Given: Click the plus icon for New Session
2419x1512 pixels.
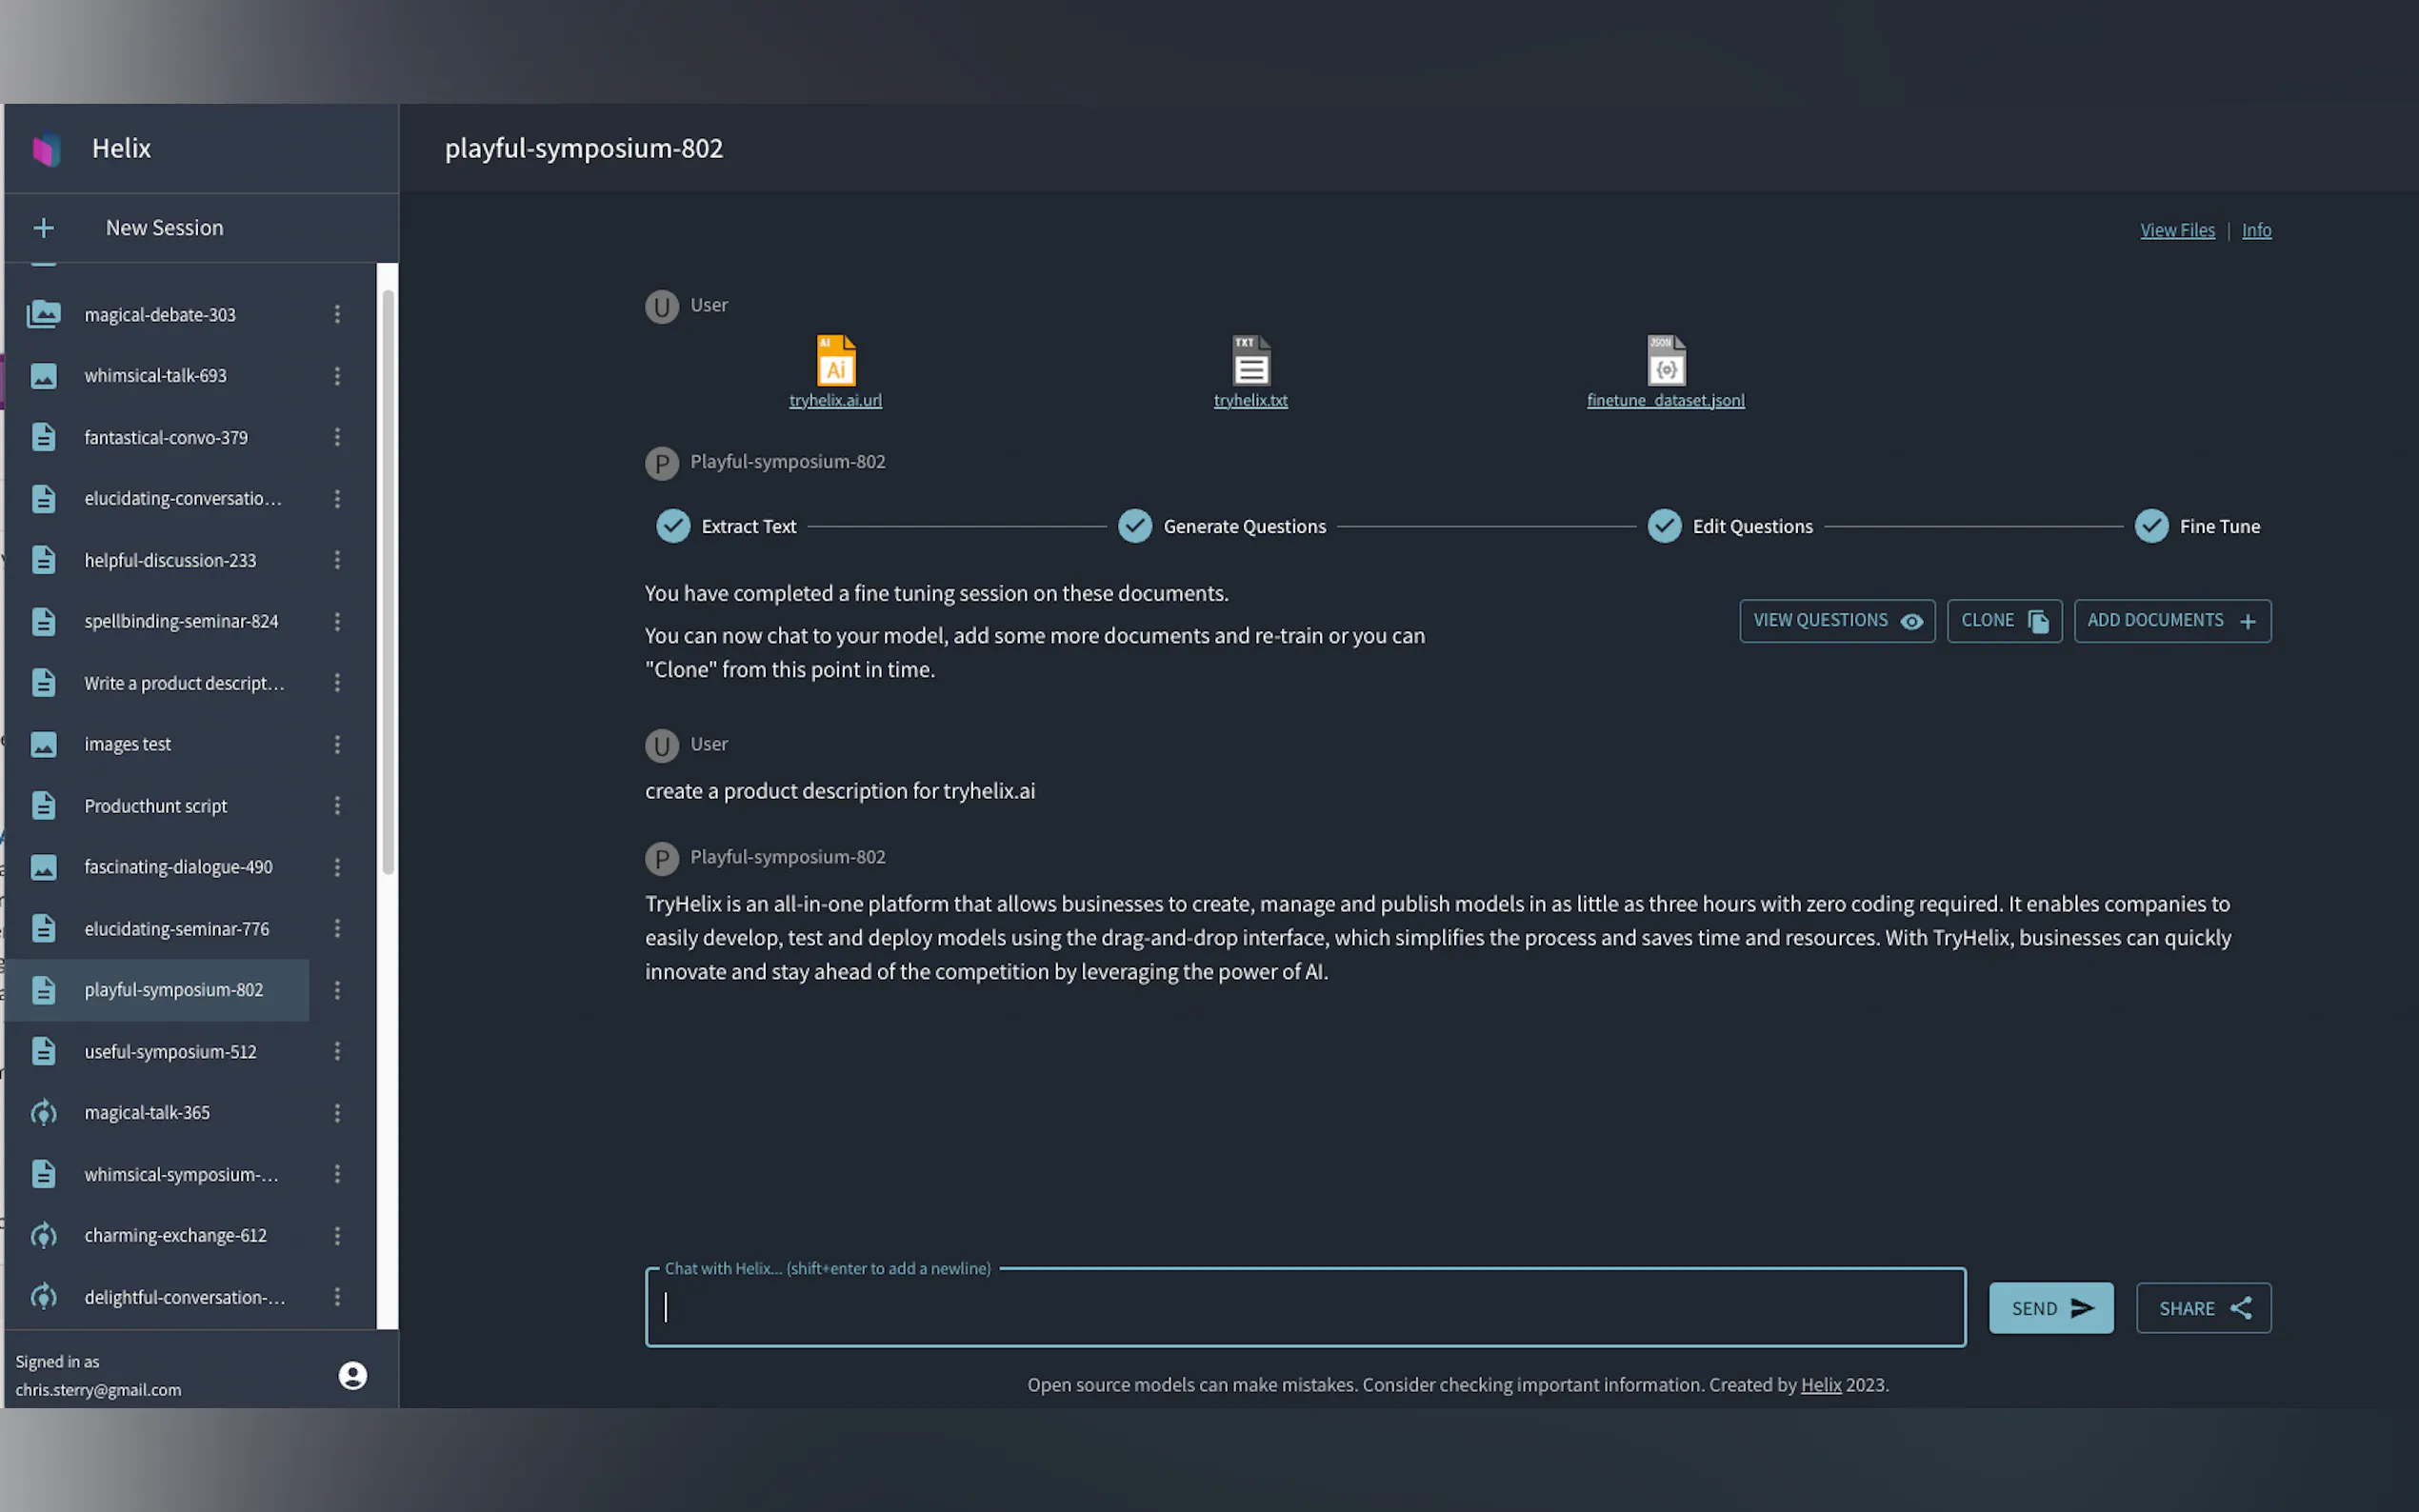Looking at the screenshot, I should pos(43,228).
